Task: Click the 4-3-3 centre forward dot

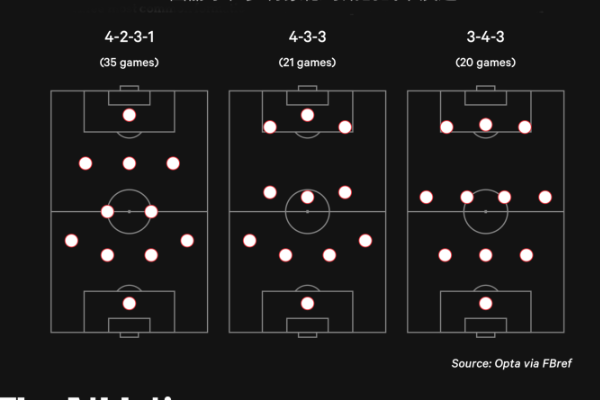Action: point(307,115)
